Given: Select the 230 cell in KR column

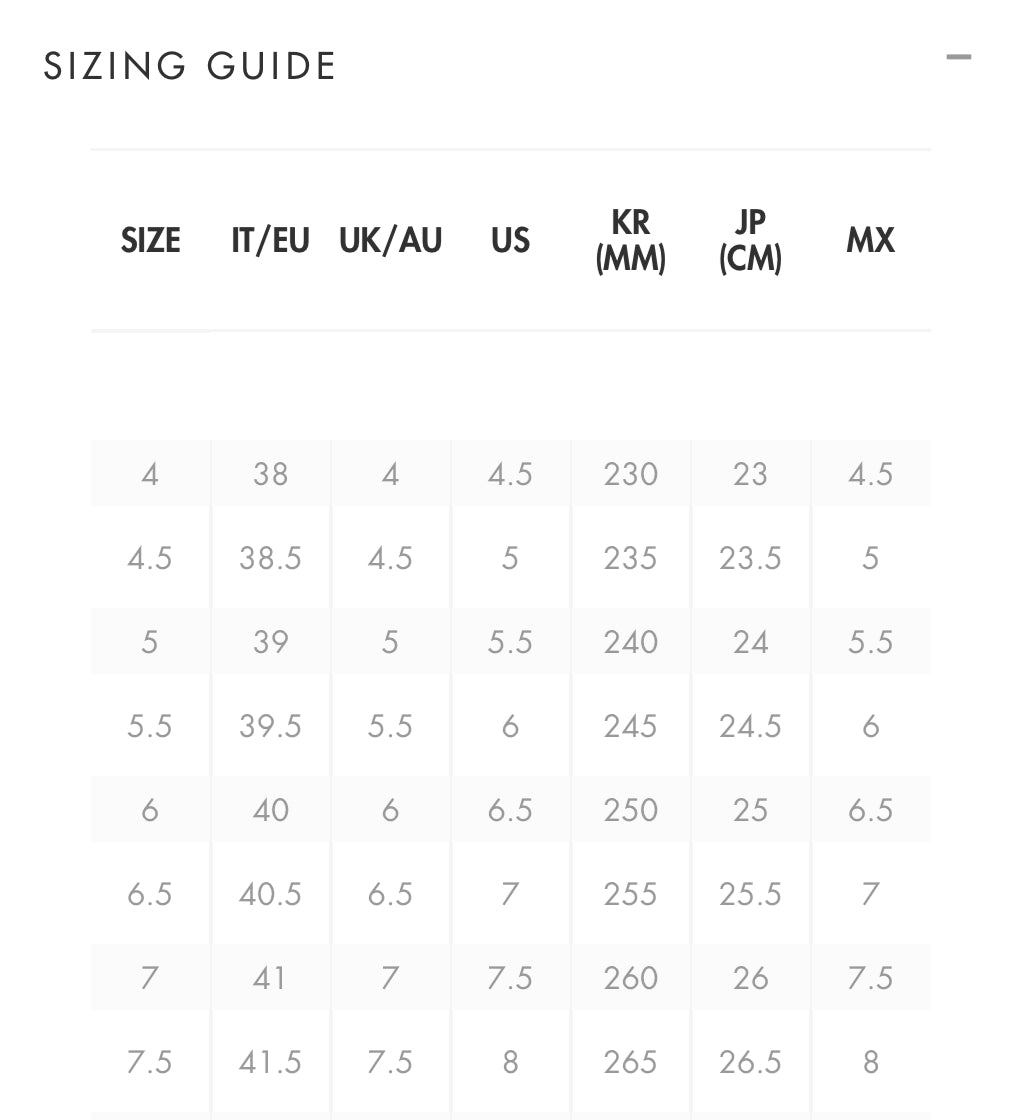Looking at the screenshot, I should pos(630,473).
